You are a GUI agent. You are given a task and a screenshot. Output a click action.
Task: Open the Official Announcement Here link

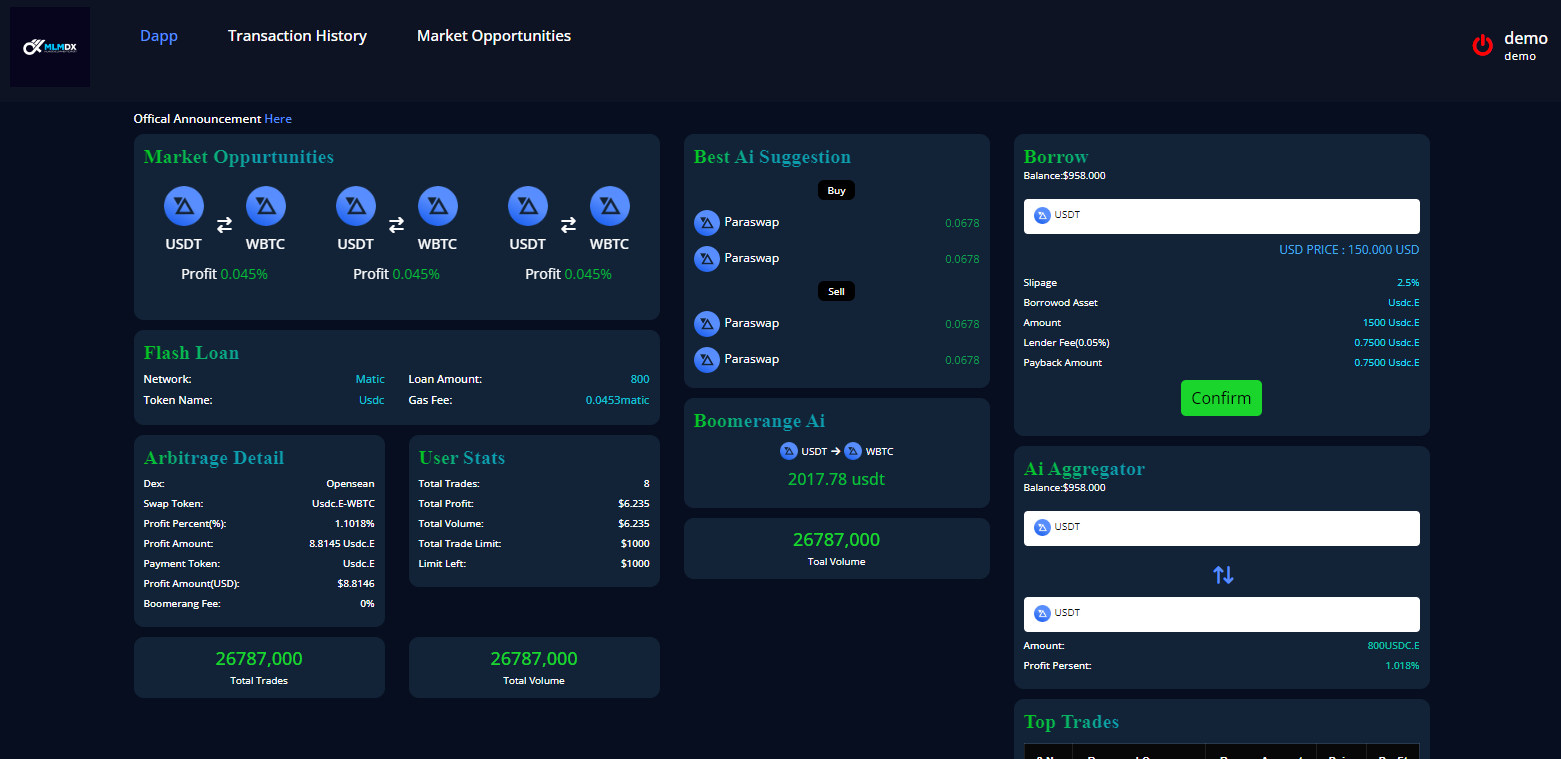(x=278, y=119)
